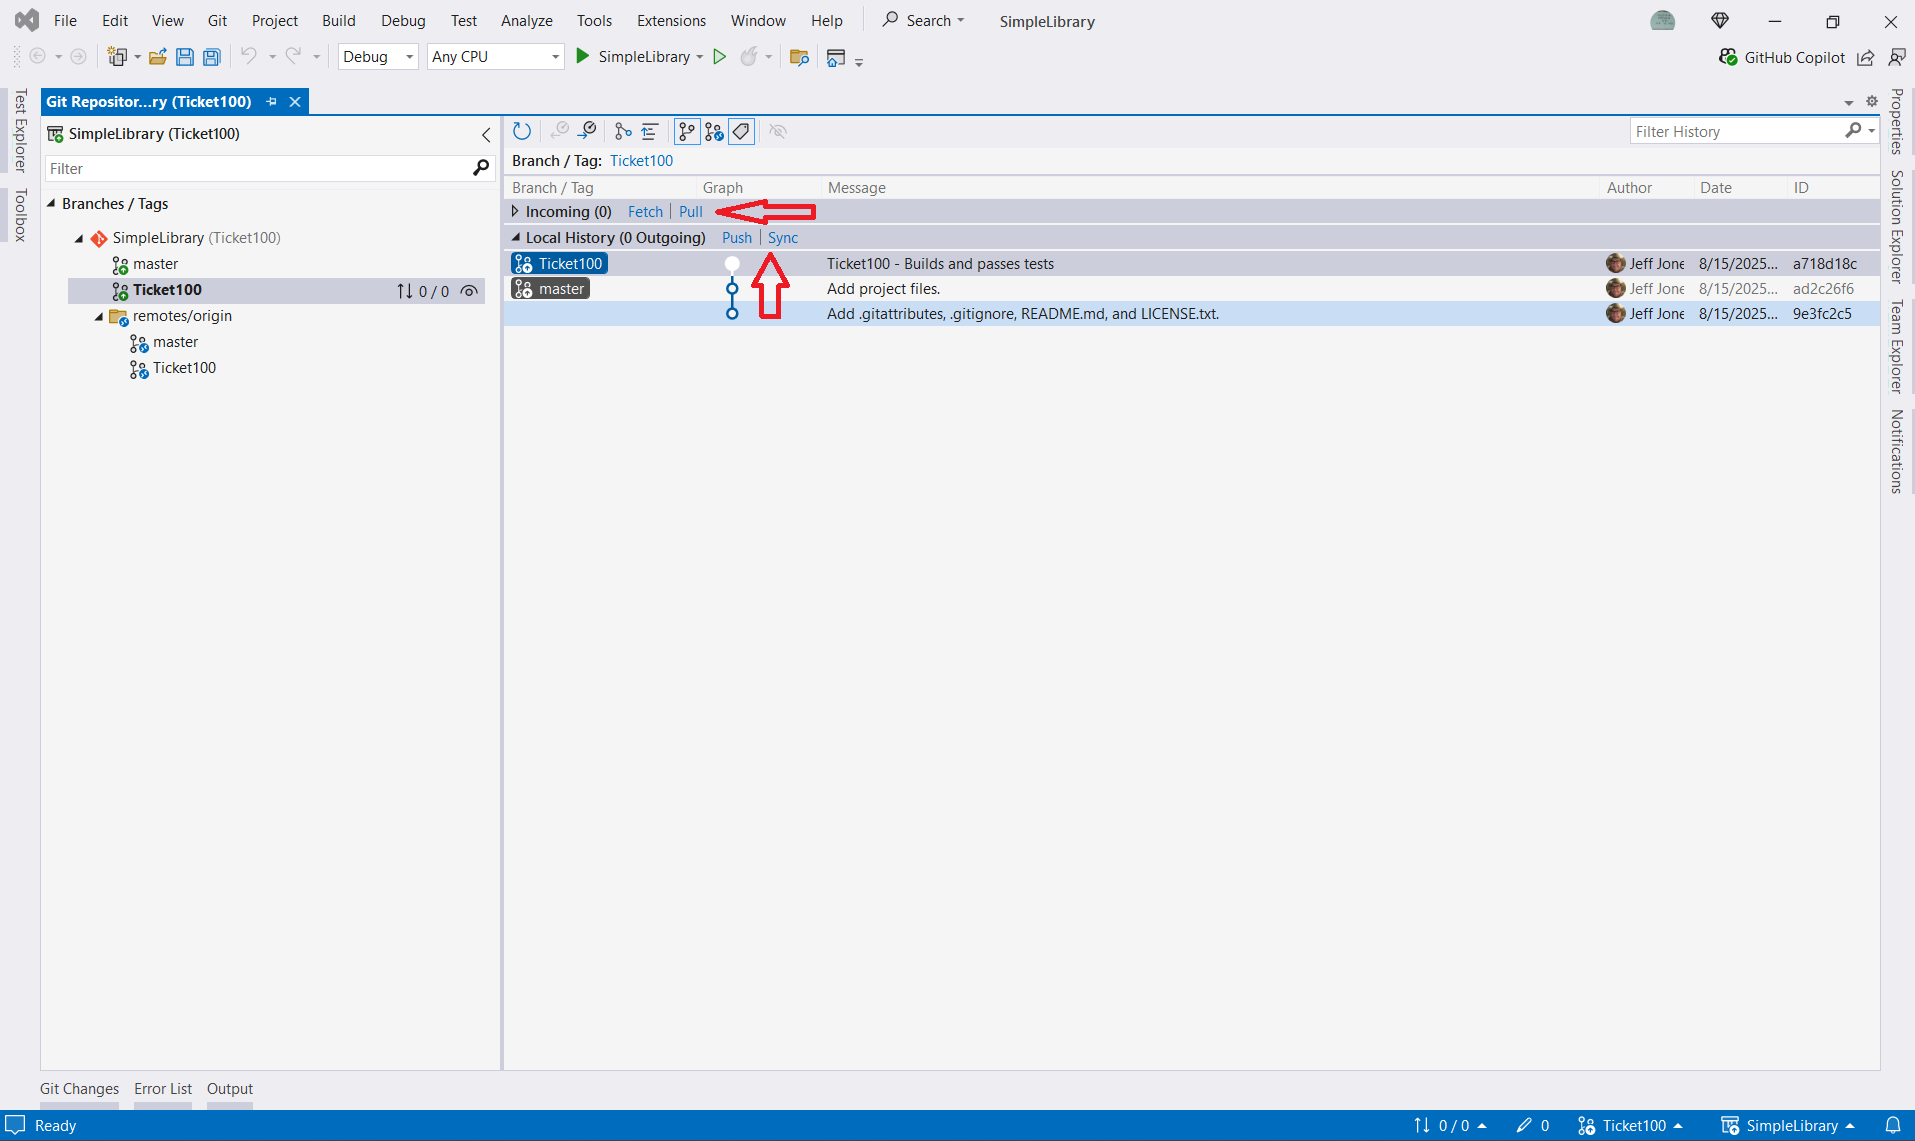
Task: Open the Analyze menu
Action: click(x=527, y=20)
